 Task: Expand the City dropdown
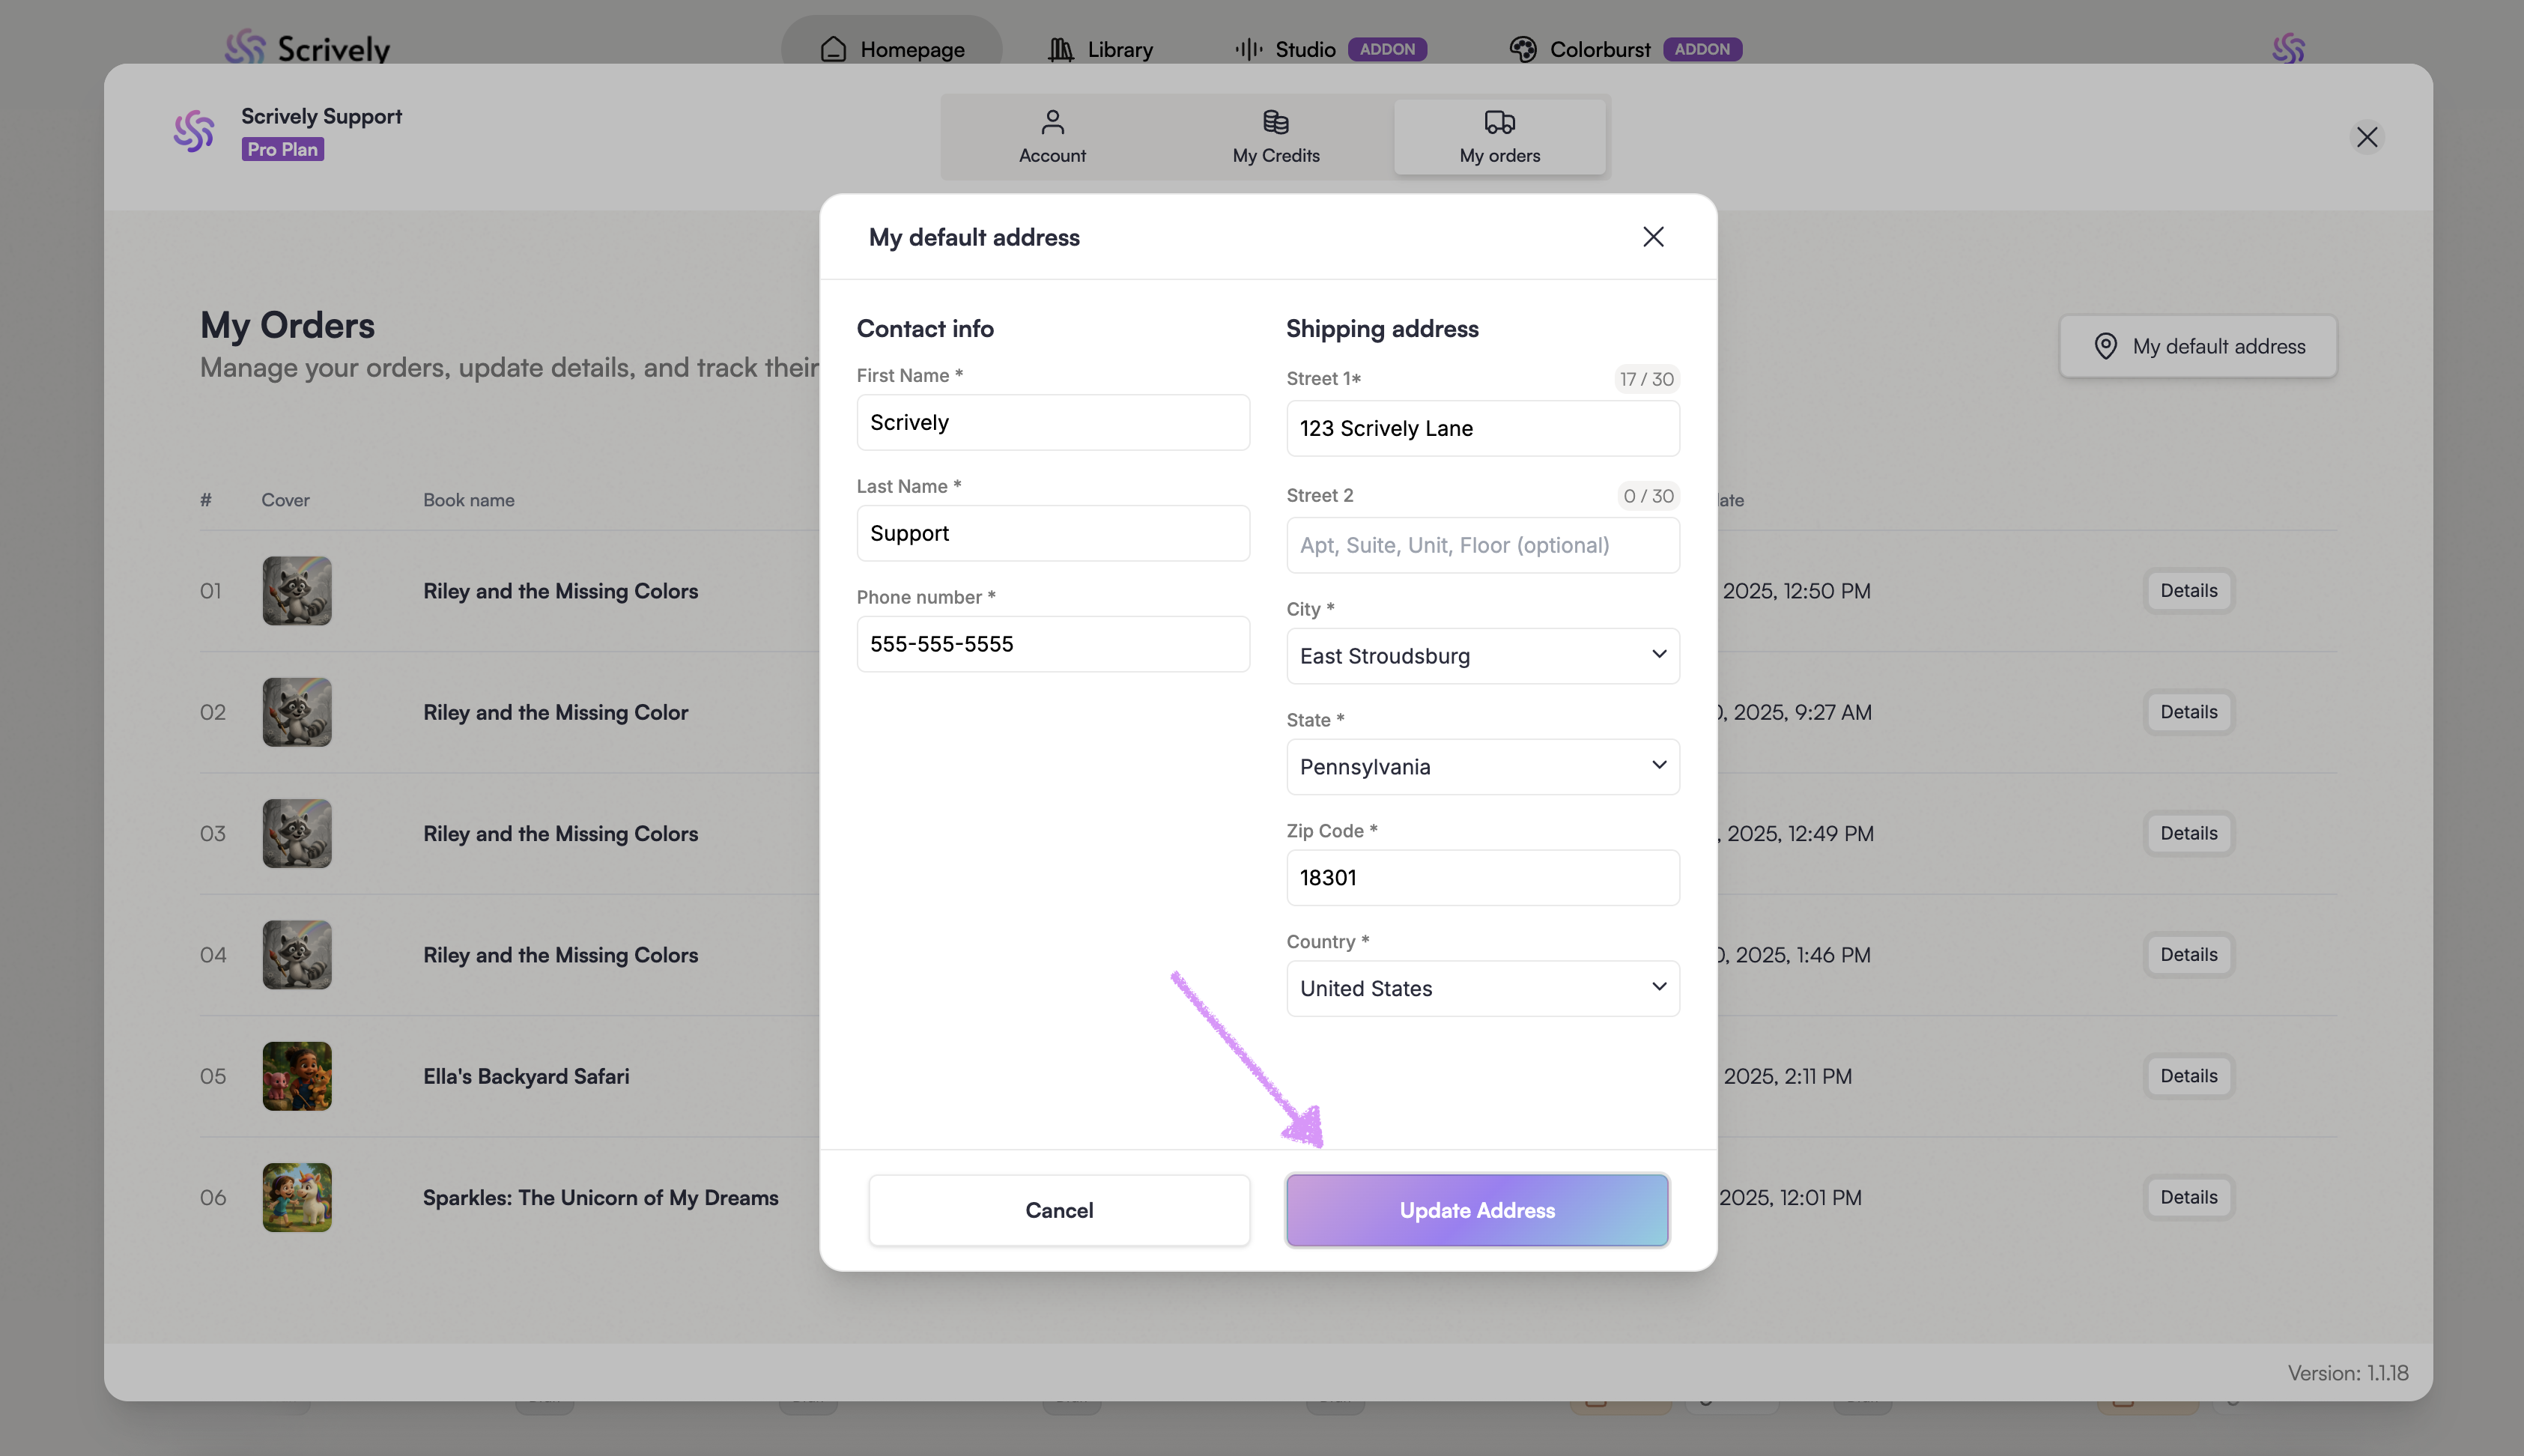pyautogui.click(x=1482, y=656)
